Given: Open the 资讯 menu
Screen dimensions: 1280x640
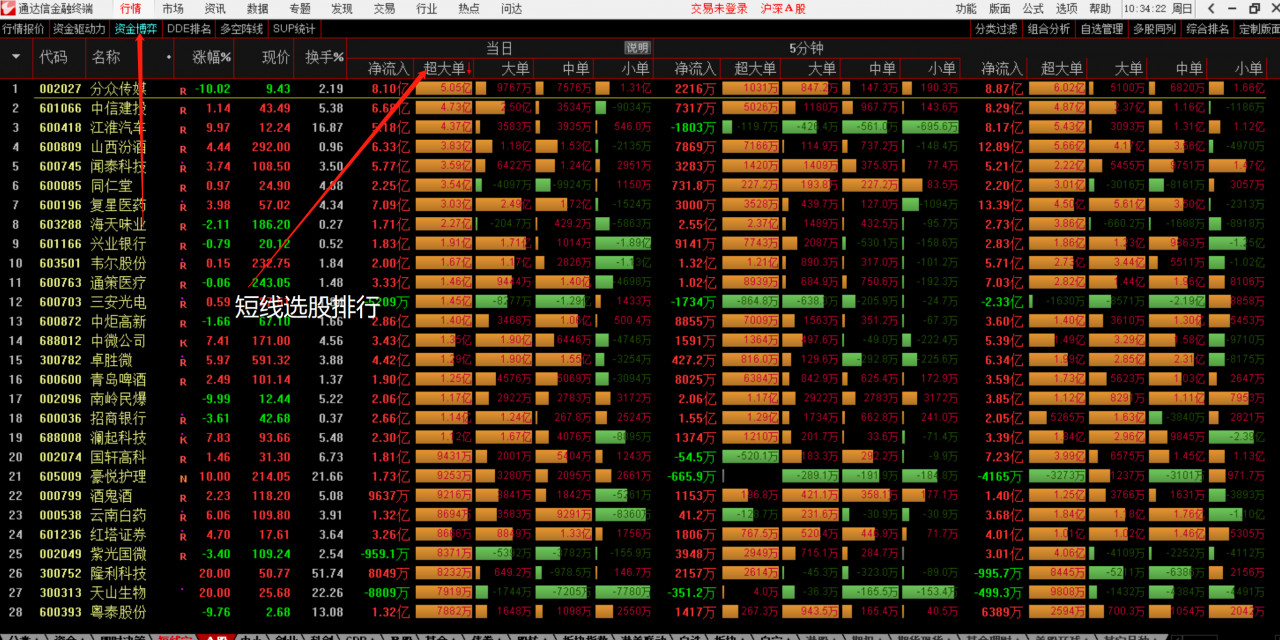Looking at the screenshot, I should (215, 8).
